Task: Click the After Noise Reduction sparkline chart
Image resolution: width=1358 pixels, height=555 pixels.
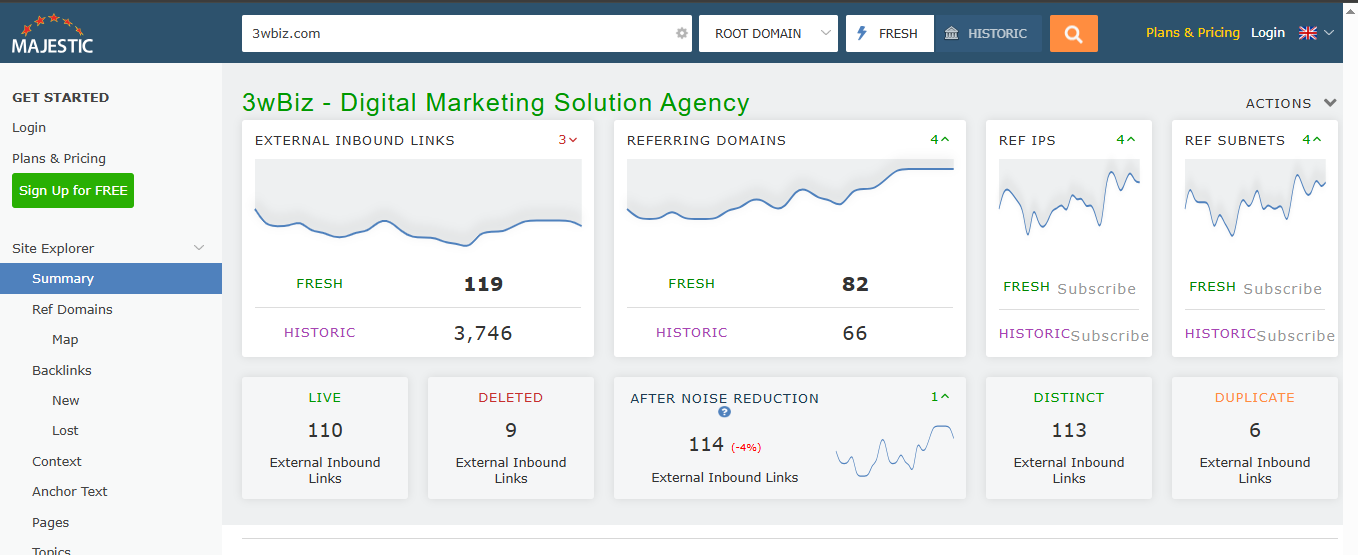Action: tap(895, 451)
